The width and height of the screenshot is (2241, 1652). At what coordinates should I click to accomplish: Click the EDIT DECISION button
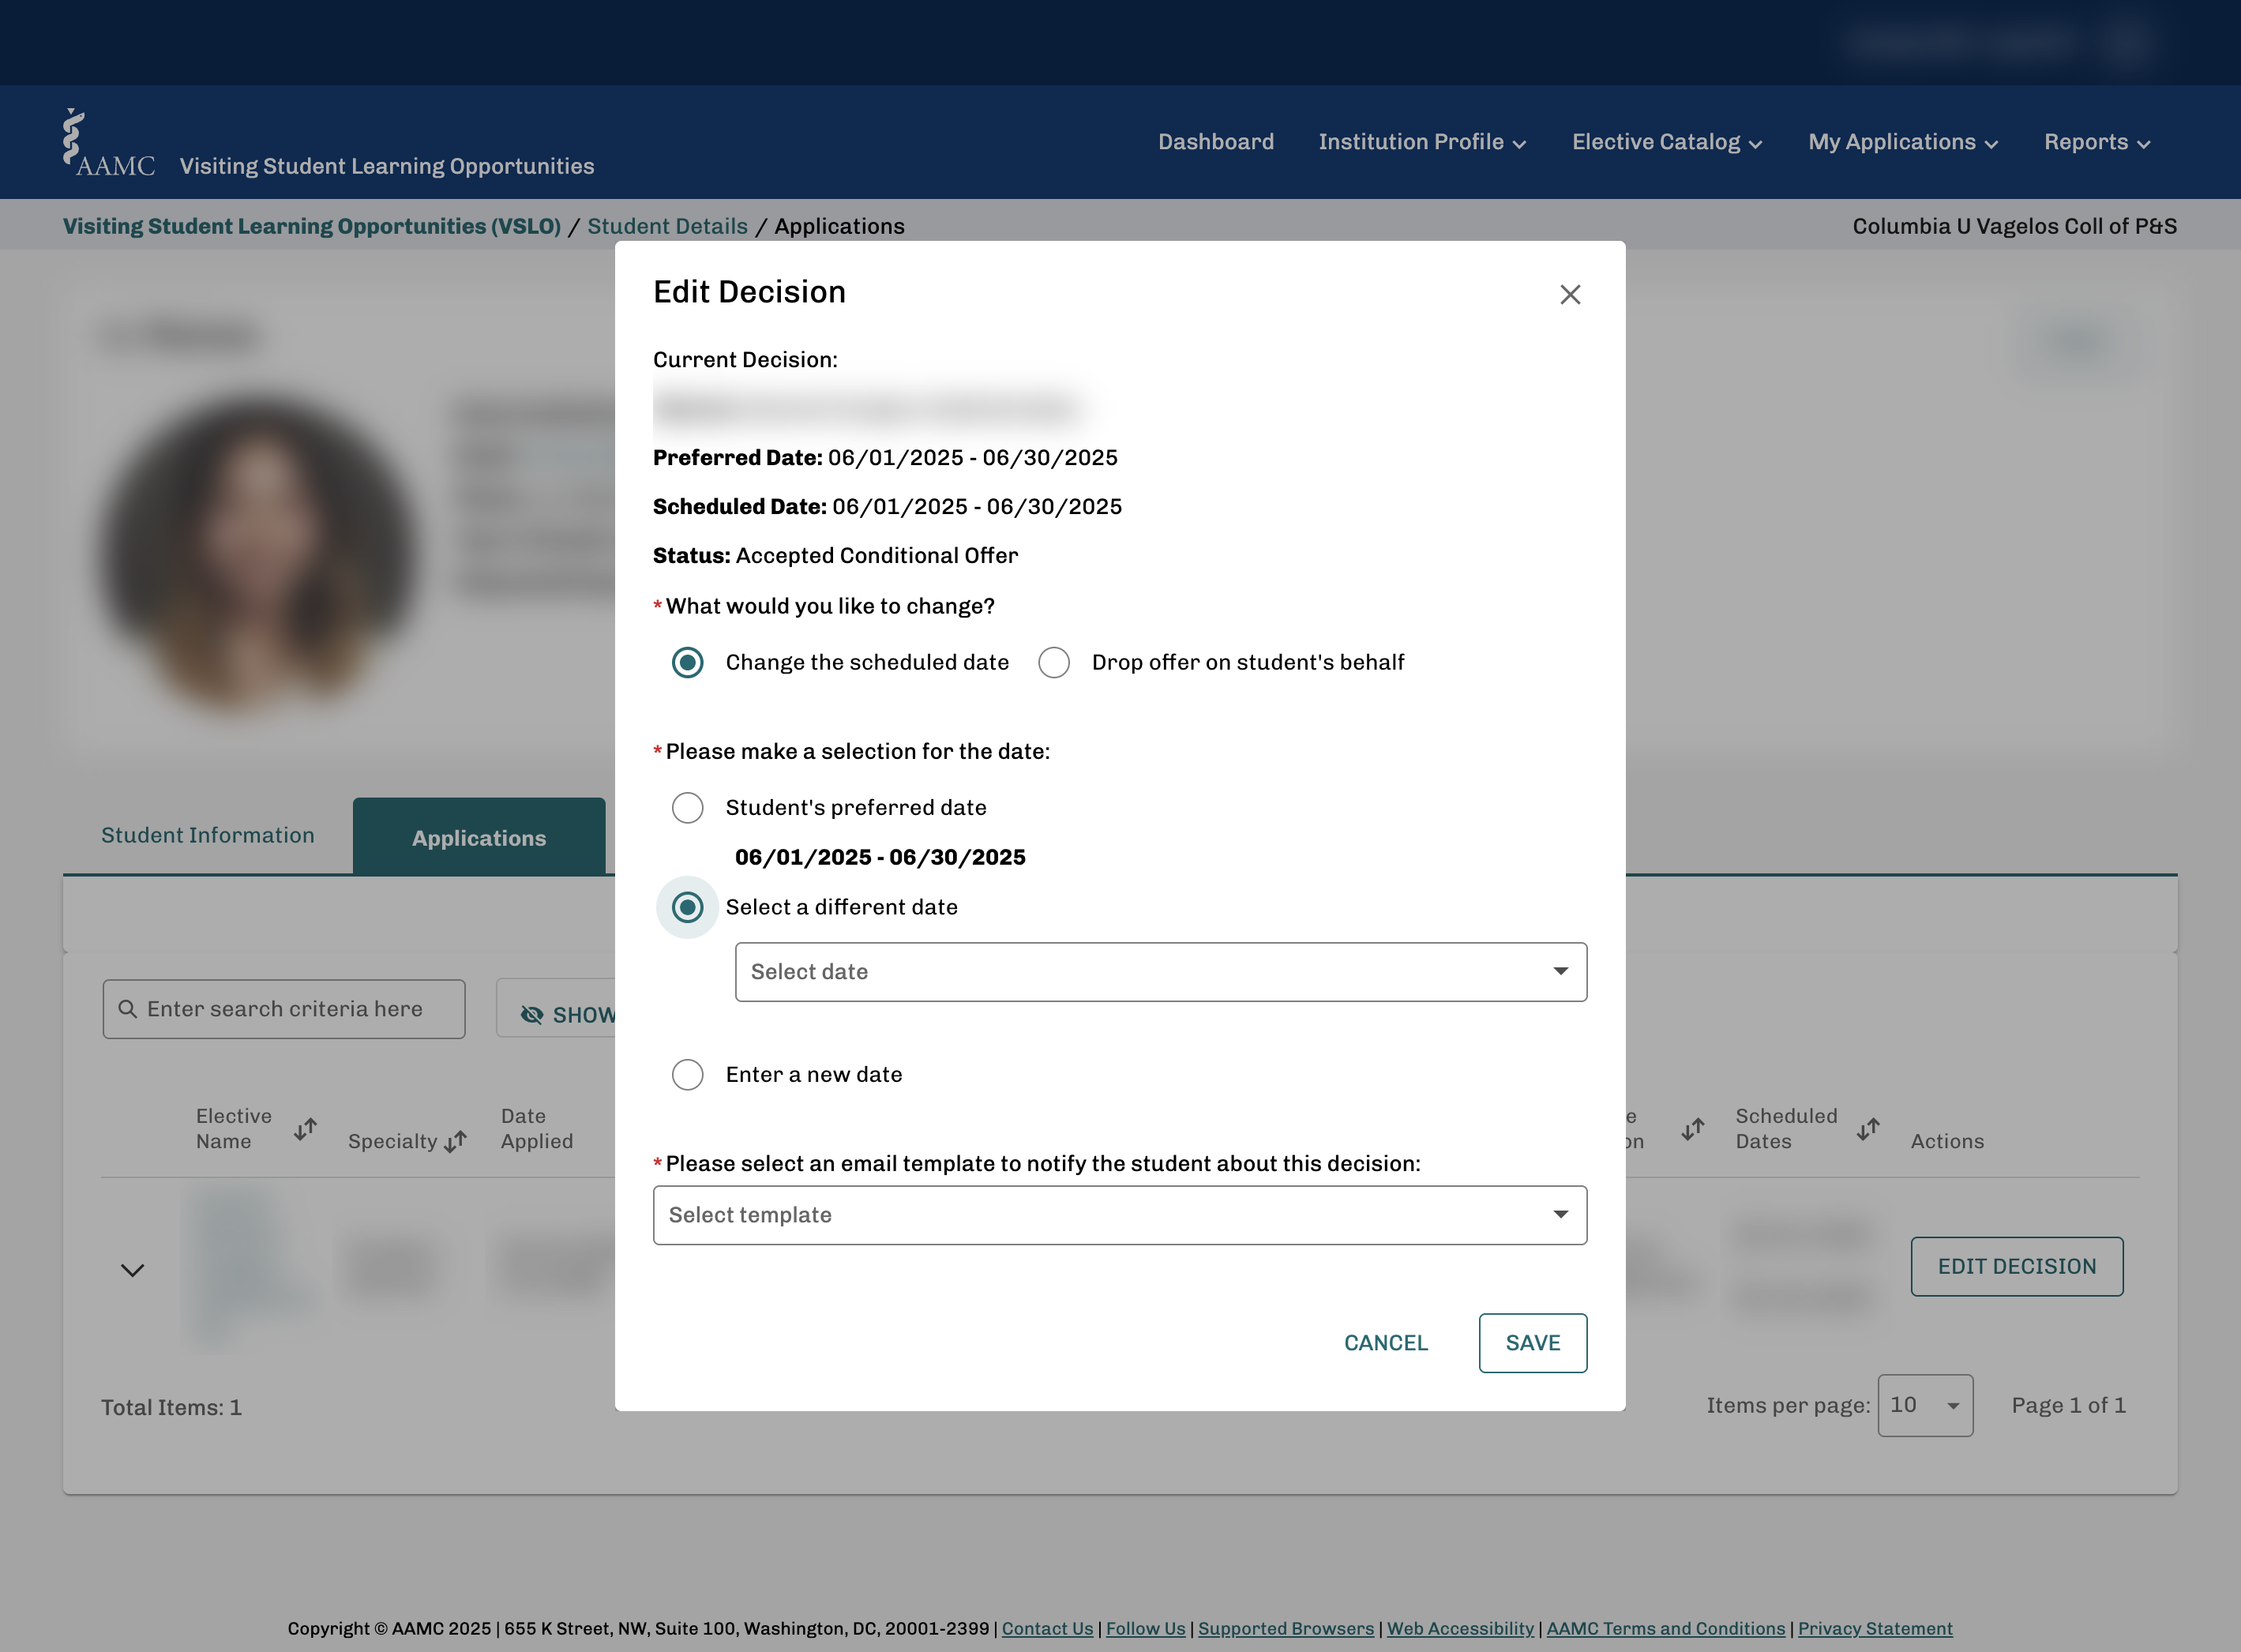[x=2016, y=1266]
